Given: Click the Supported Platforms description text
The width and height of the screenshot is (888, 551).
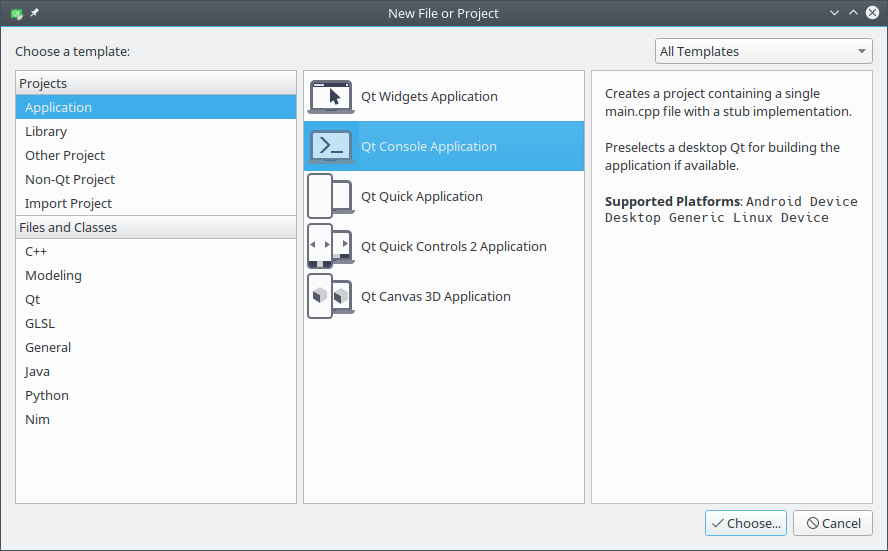Looking at the screenshot, I should (x=731, y=210).
